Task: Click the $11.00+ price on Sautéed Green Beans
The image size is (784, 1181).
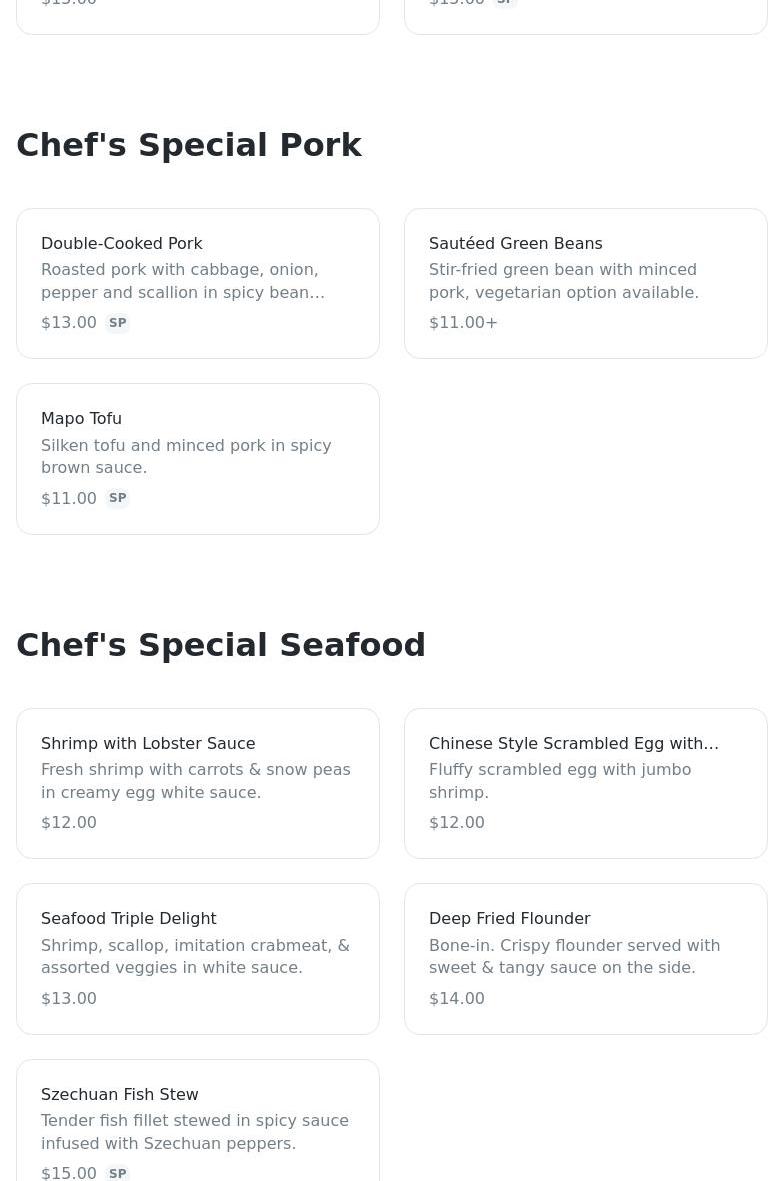Action: [x=463, y=322]
